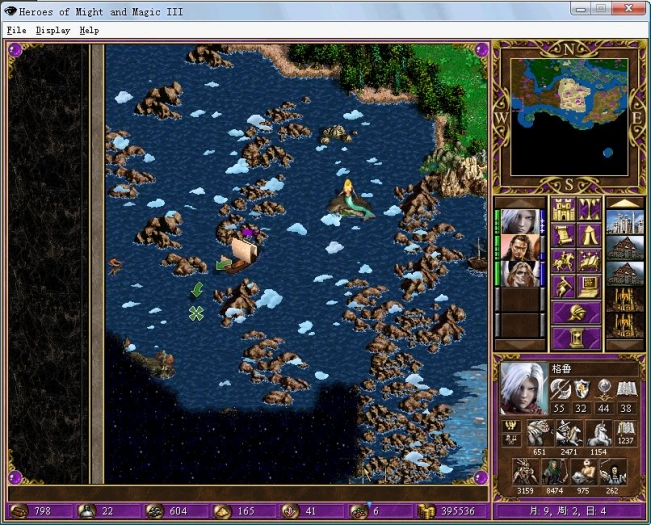Click the green path arrow below boat
The width and height of the screenshot is (651, 525).
197,289
